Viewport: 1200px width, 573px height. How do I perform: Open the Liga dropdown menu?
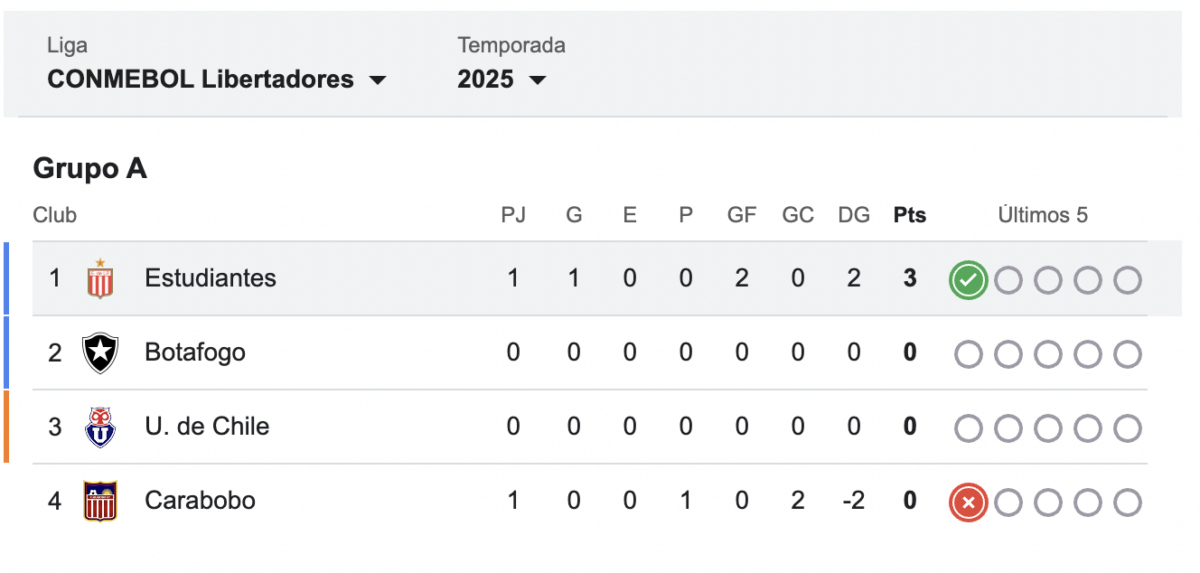click(215, 79)
